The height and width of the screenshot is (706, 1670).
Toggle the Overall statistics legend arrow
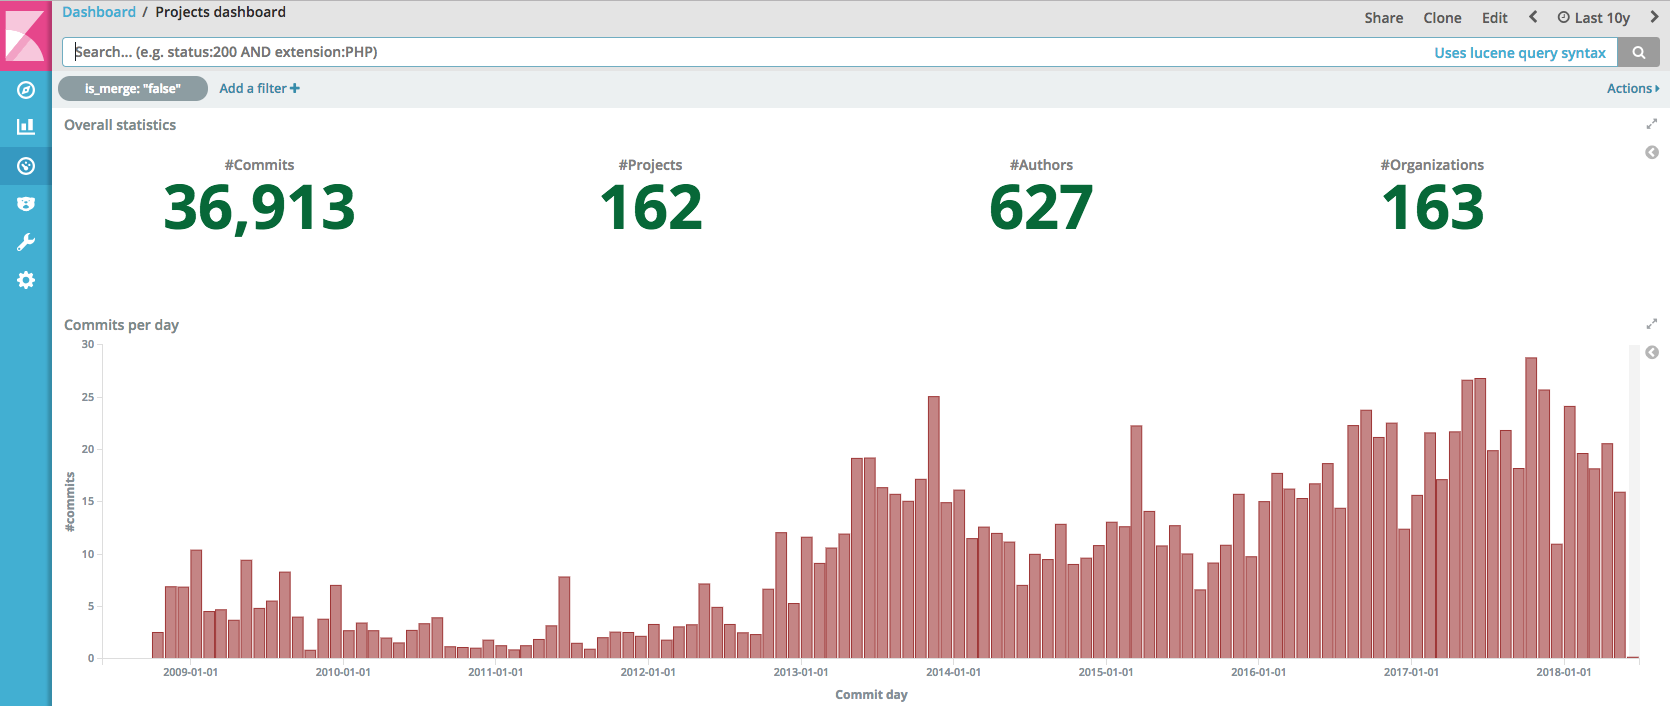coord(1652,152)
